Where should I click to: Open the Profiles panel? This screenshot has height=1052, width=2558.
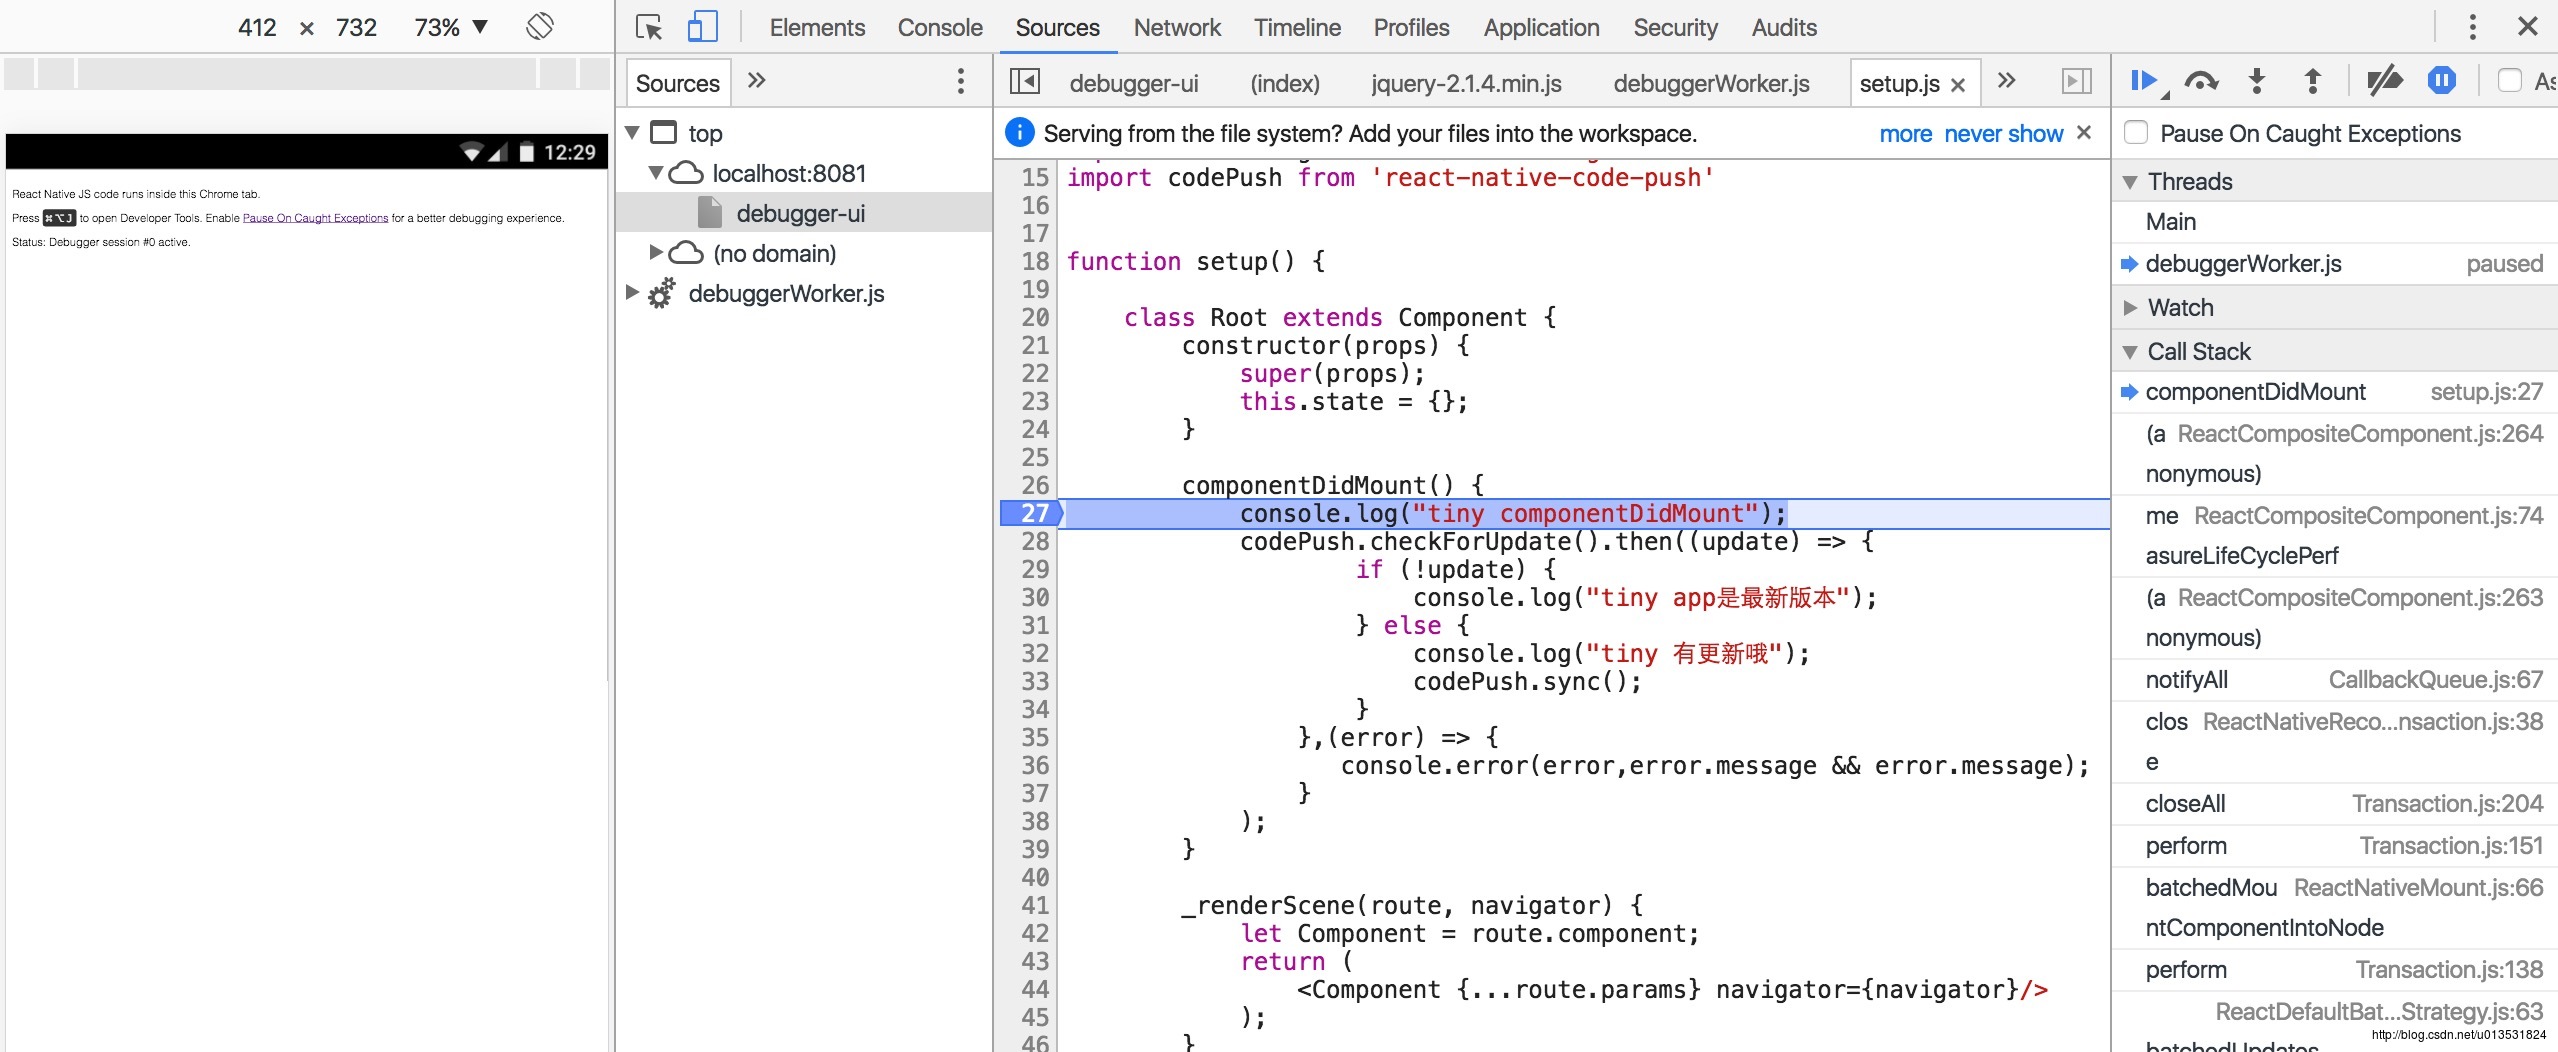tap(1411, 27)
